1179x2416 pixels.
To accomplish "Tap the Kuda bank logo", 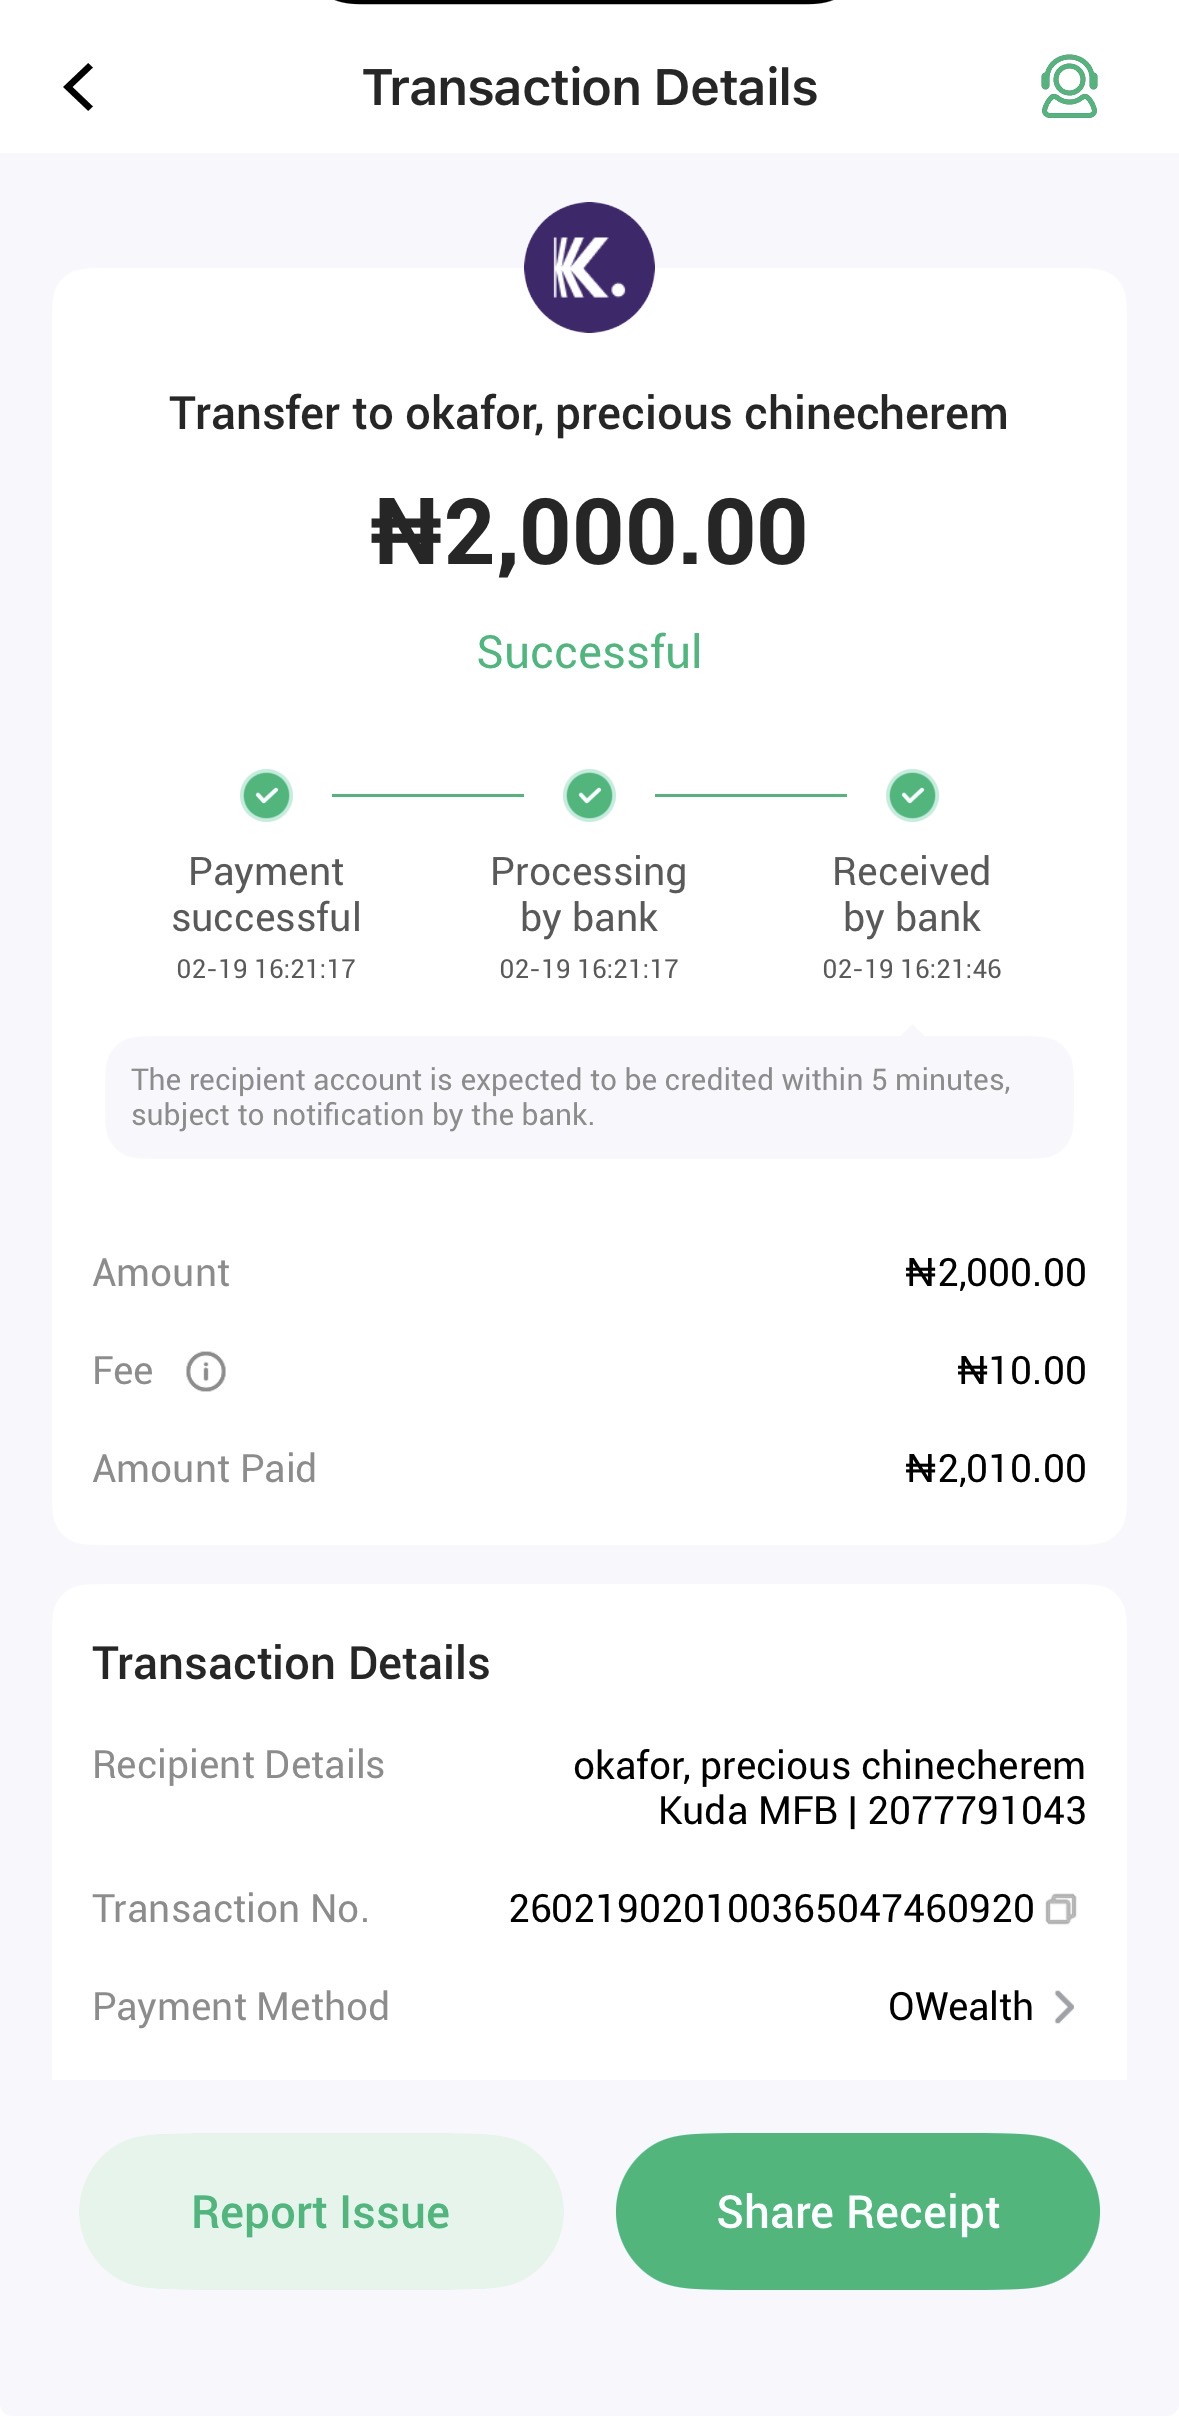I will 589,268.
